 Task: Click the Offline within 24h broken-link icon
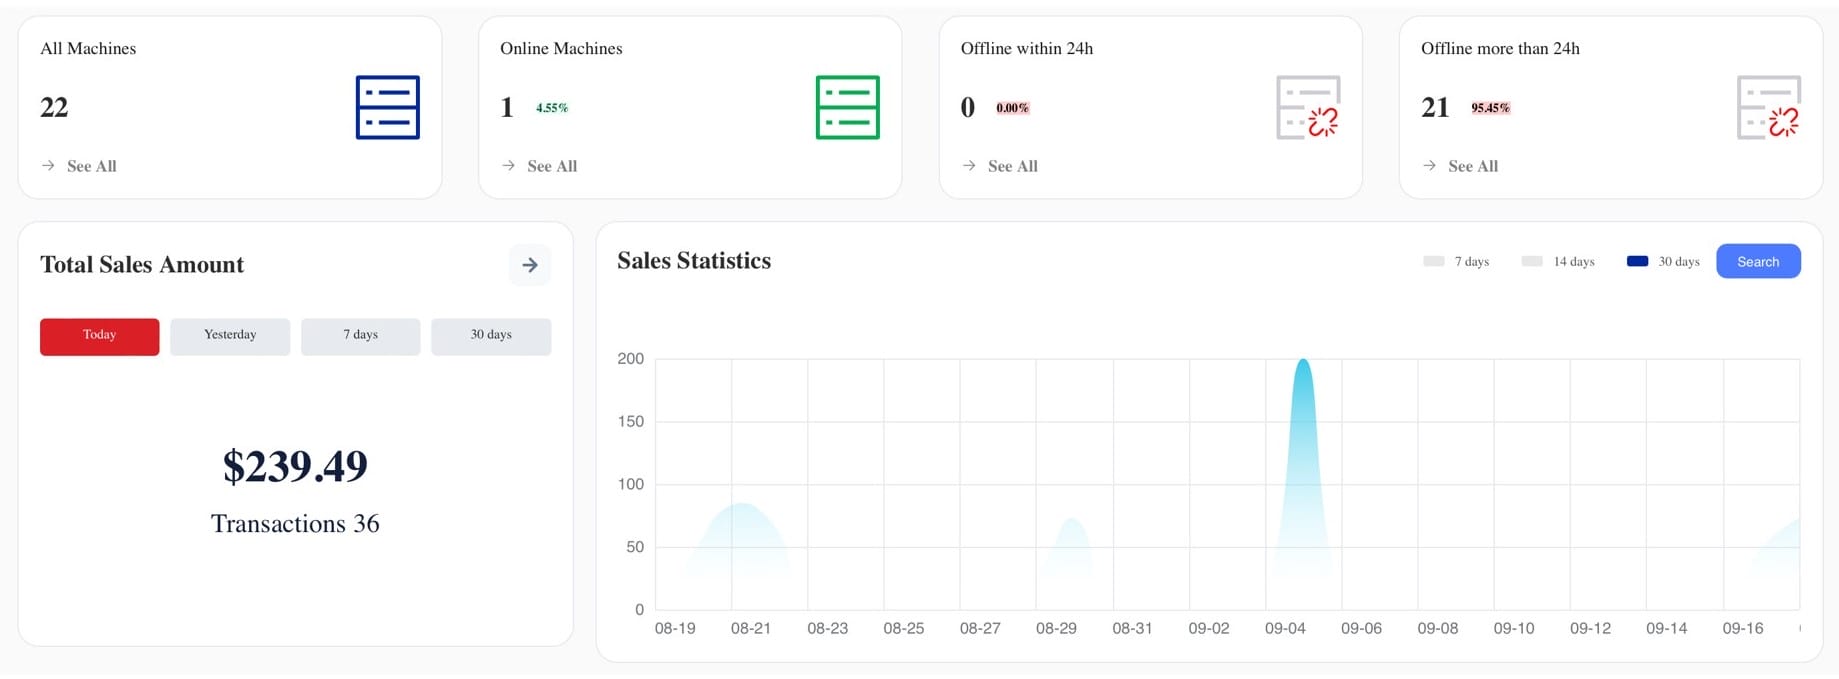click(1308, 107)
